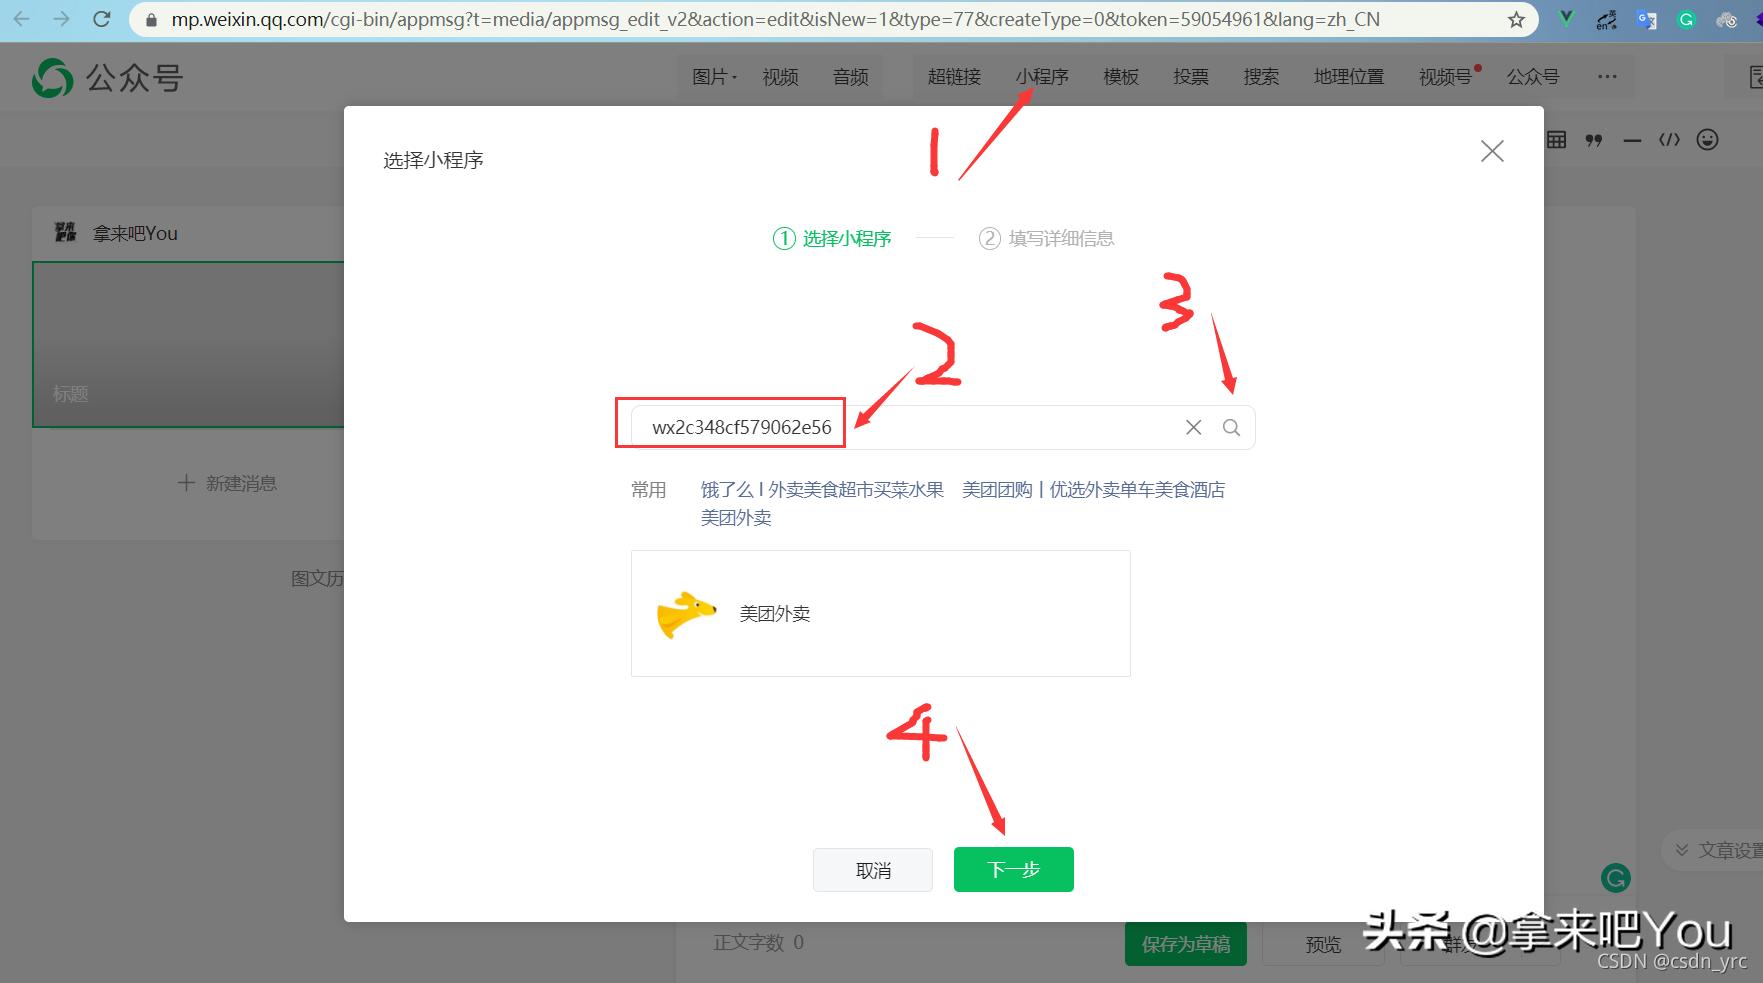Insert a table using the table icon
Screen dimensions: 1763x983
point(1556,140)
